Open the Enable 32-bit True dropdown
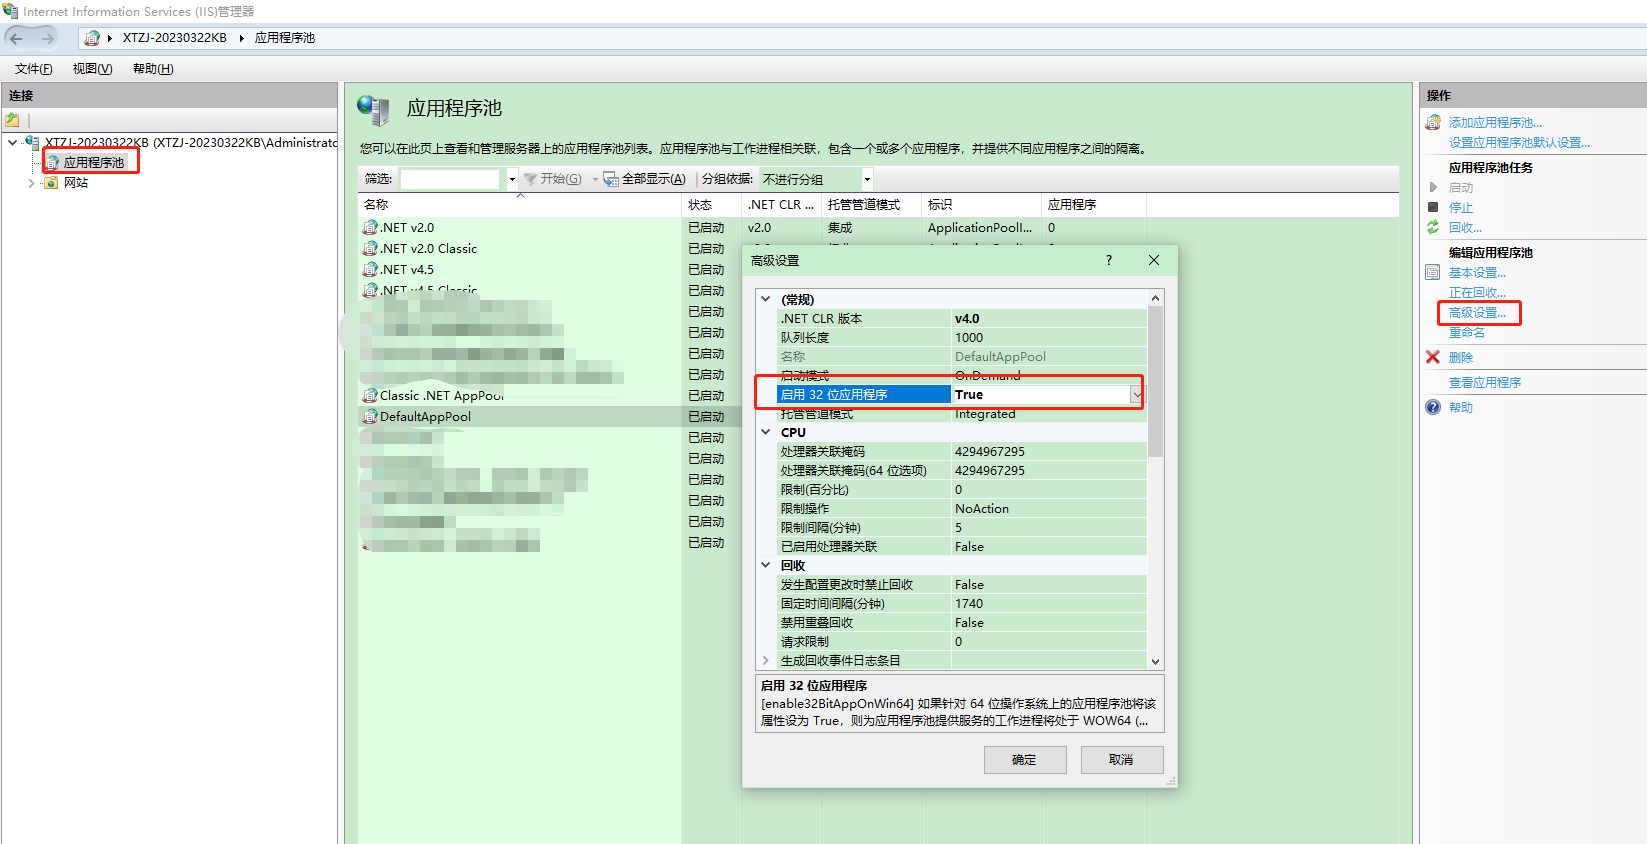 (x=1136, y=395)
